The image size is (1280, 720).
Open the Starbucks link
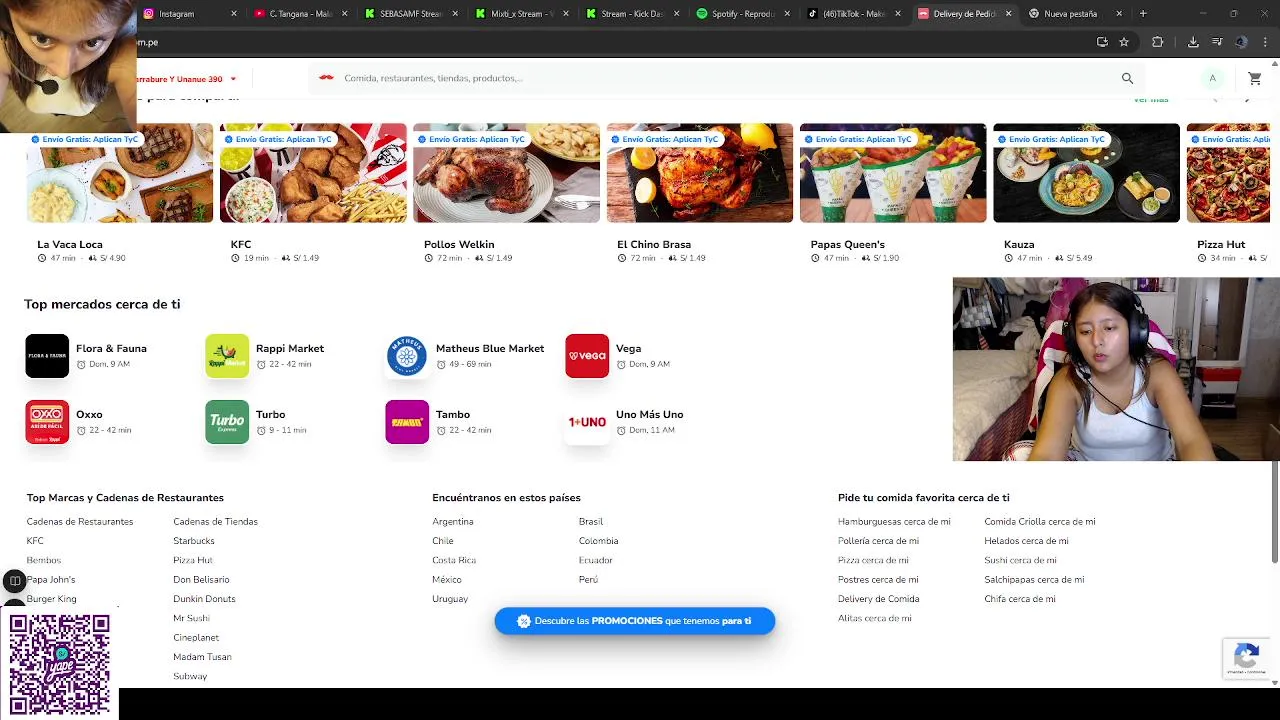pyautogui.click(x=194, y=541)
